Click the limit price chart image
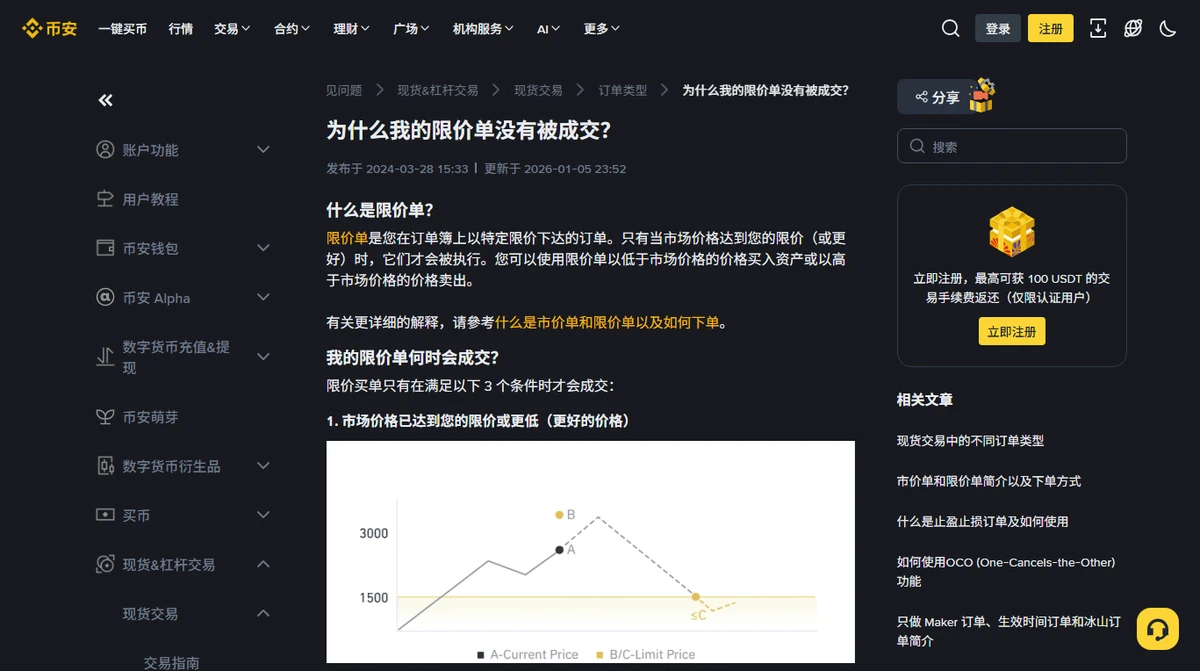This screenshot has width=1200, height=671. [590, 552]
